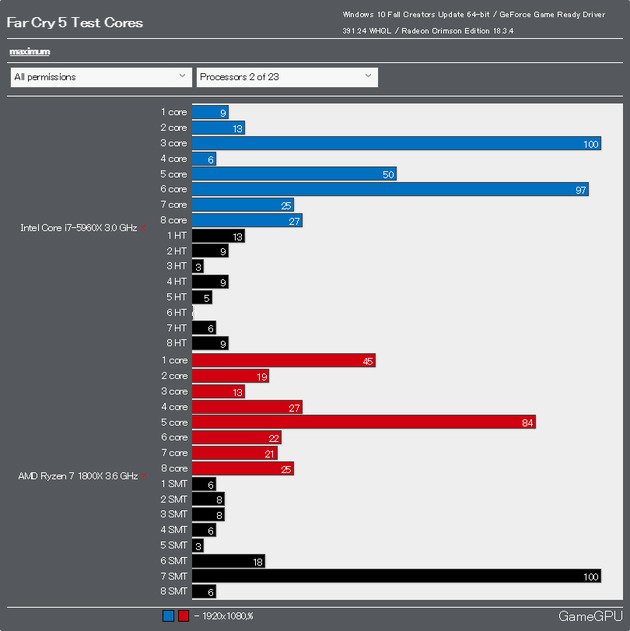Click the 3 HT row label
Image resolution: width=630 pixels, height=631 pixels.
coord(177,266)
